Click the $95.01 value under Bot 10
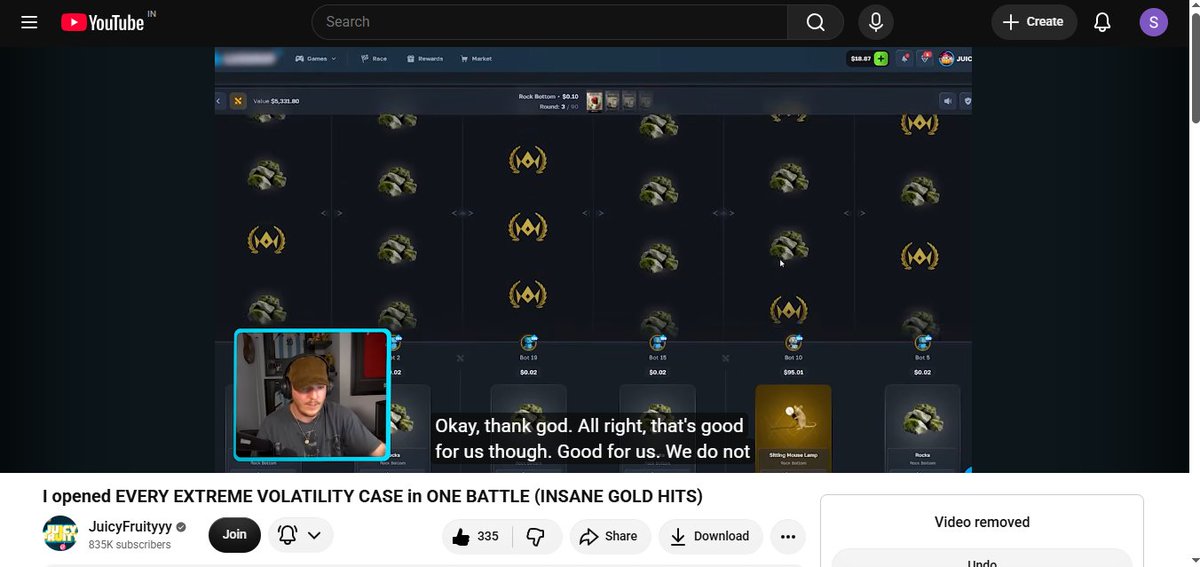 click(793, 372)
